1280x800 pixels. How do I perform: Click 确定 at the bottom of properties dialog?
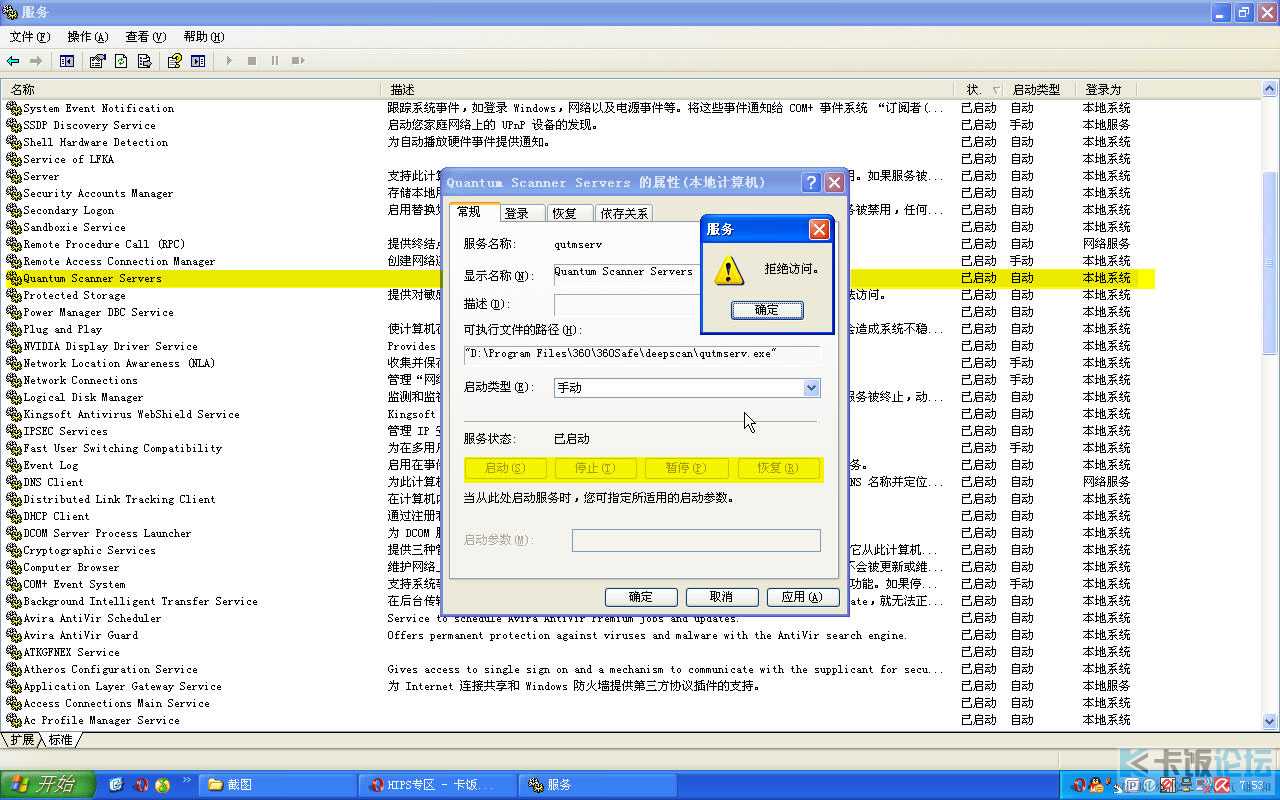[641, 597]
